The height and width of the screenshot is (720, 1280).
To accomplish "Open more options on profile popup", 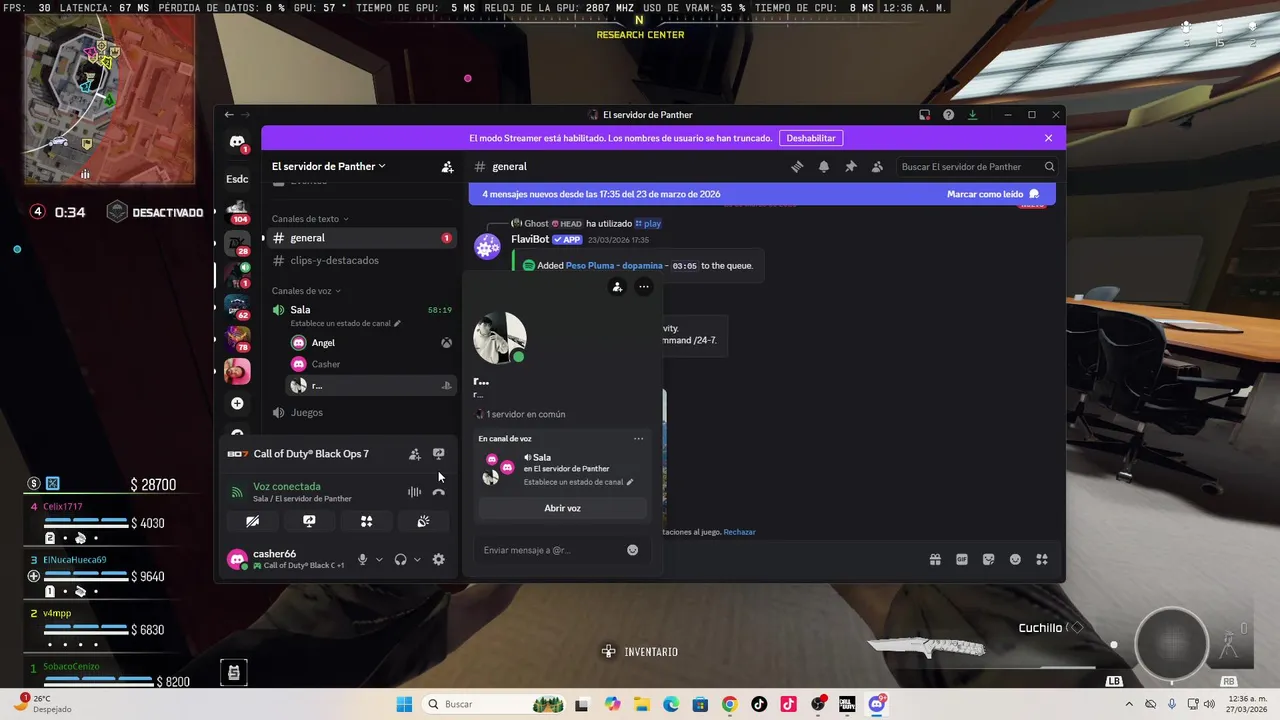I will click(644, 287).
